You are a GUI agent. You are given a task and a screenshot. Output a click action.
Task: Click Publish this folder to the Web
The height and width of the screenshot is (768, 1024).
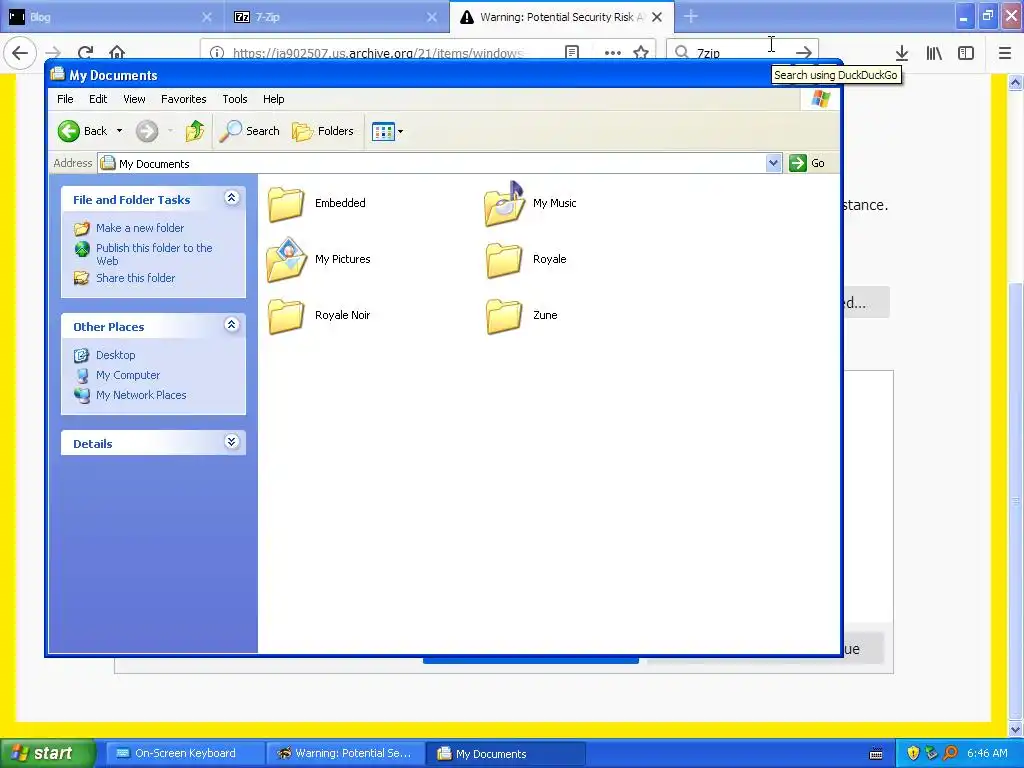pyautogui.click(x=154, y=254)
